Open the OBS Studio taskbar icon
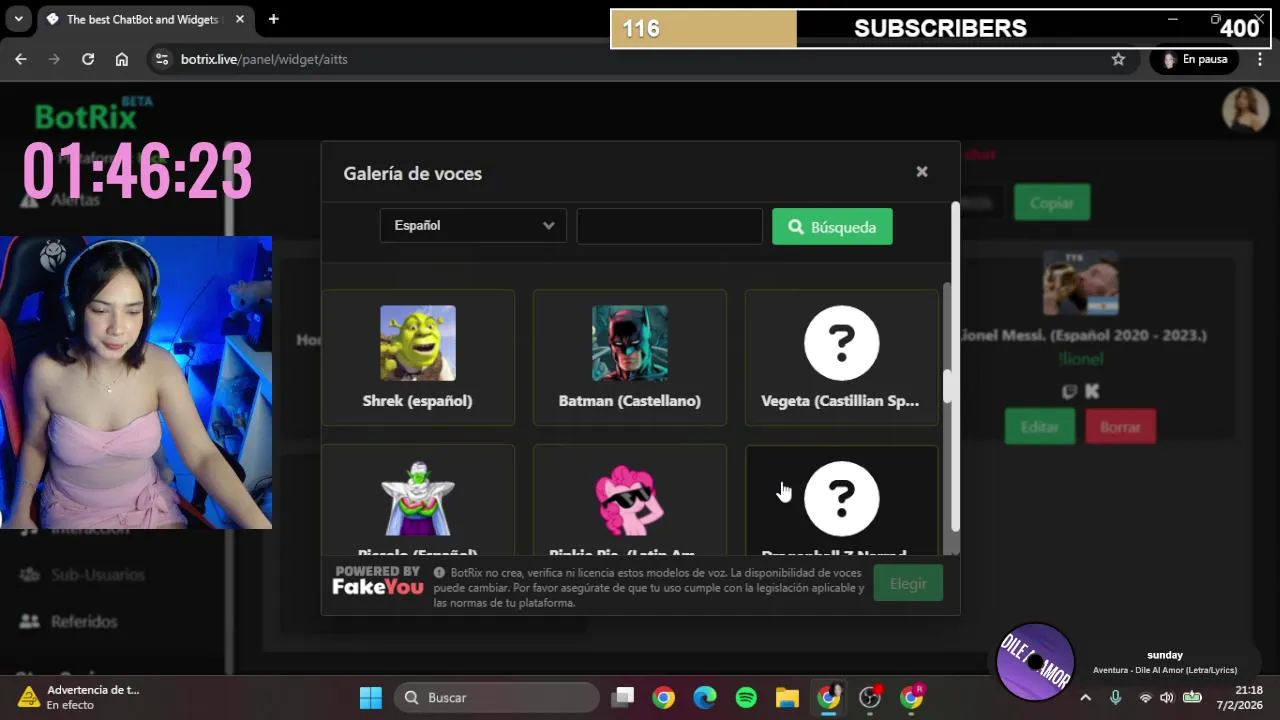The image size is (1280, 720). (x=870, y=697)
